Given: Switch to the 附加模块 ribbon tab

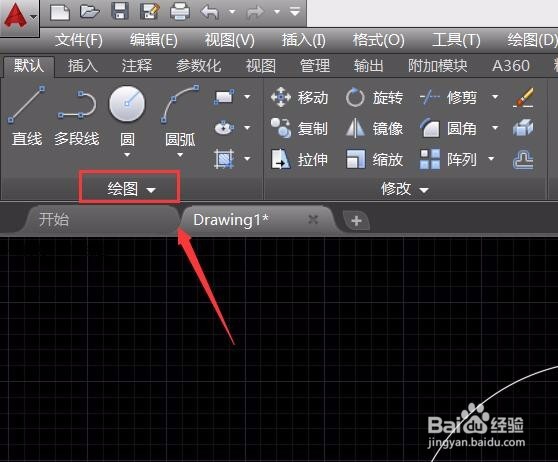Looking at the screenshot, I should [438, 66].
